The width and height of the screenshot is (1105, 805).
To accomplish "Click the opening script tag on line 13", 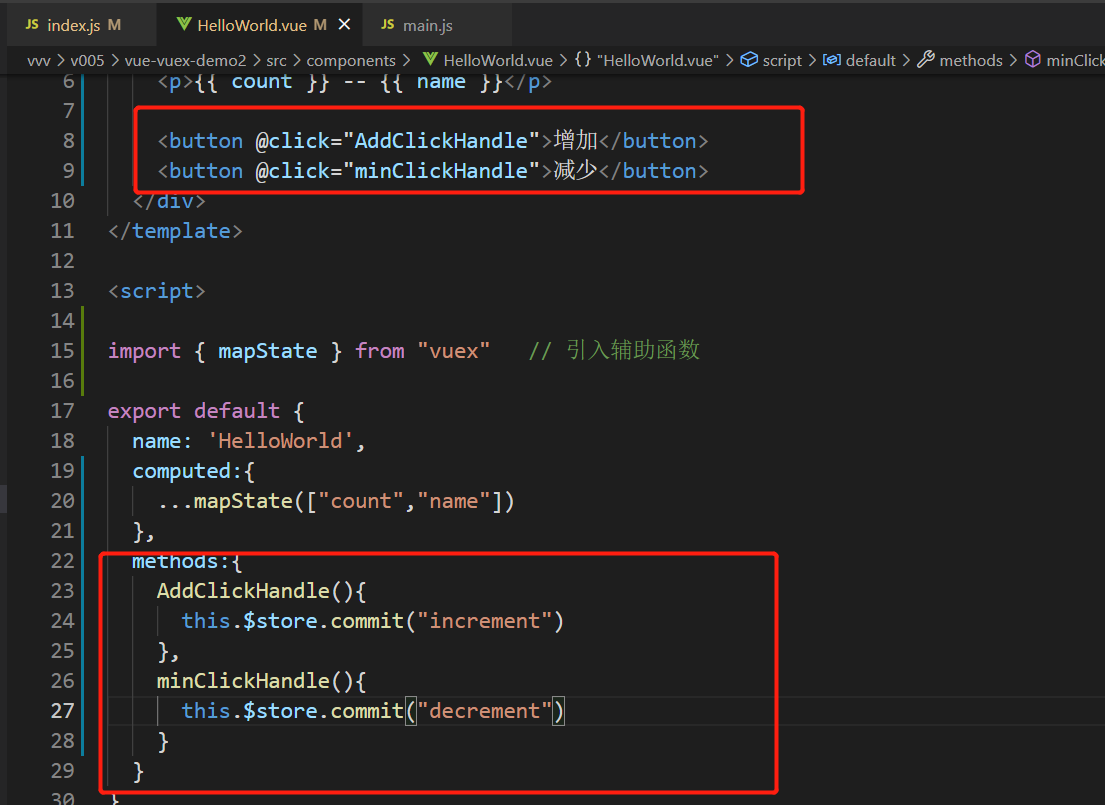I will pyautogui.click(x=156, y=291).
